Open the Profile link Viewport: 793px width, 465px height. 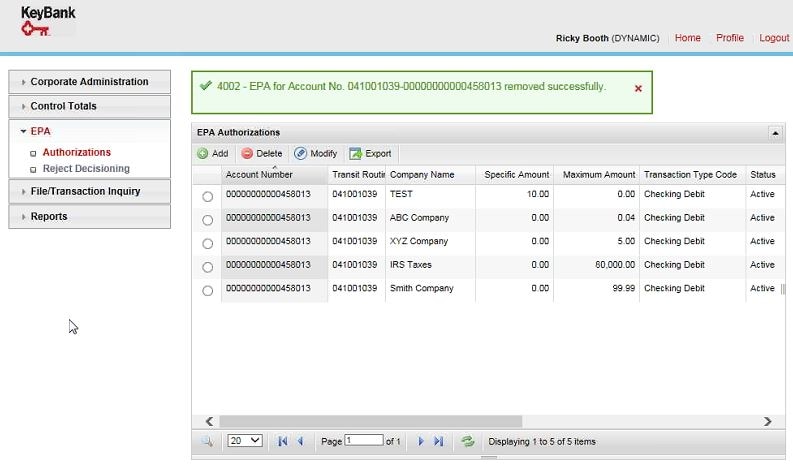point(729,38)
